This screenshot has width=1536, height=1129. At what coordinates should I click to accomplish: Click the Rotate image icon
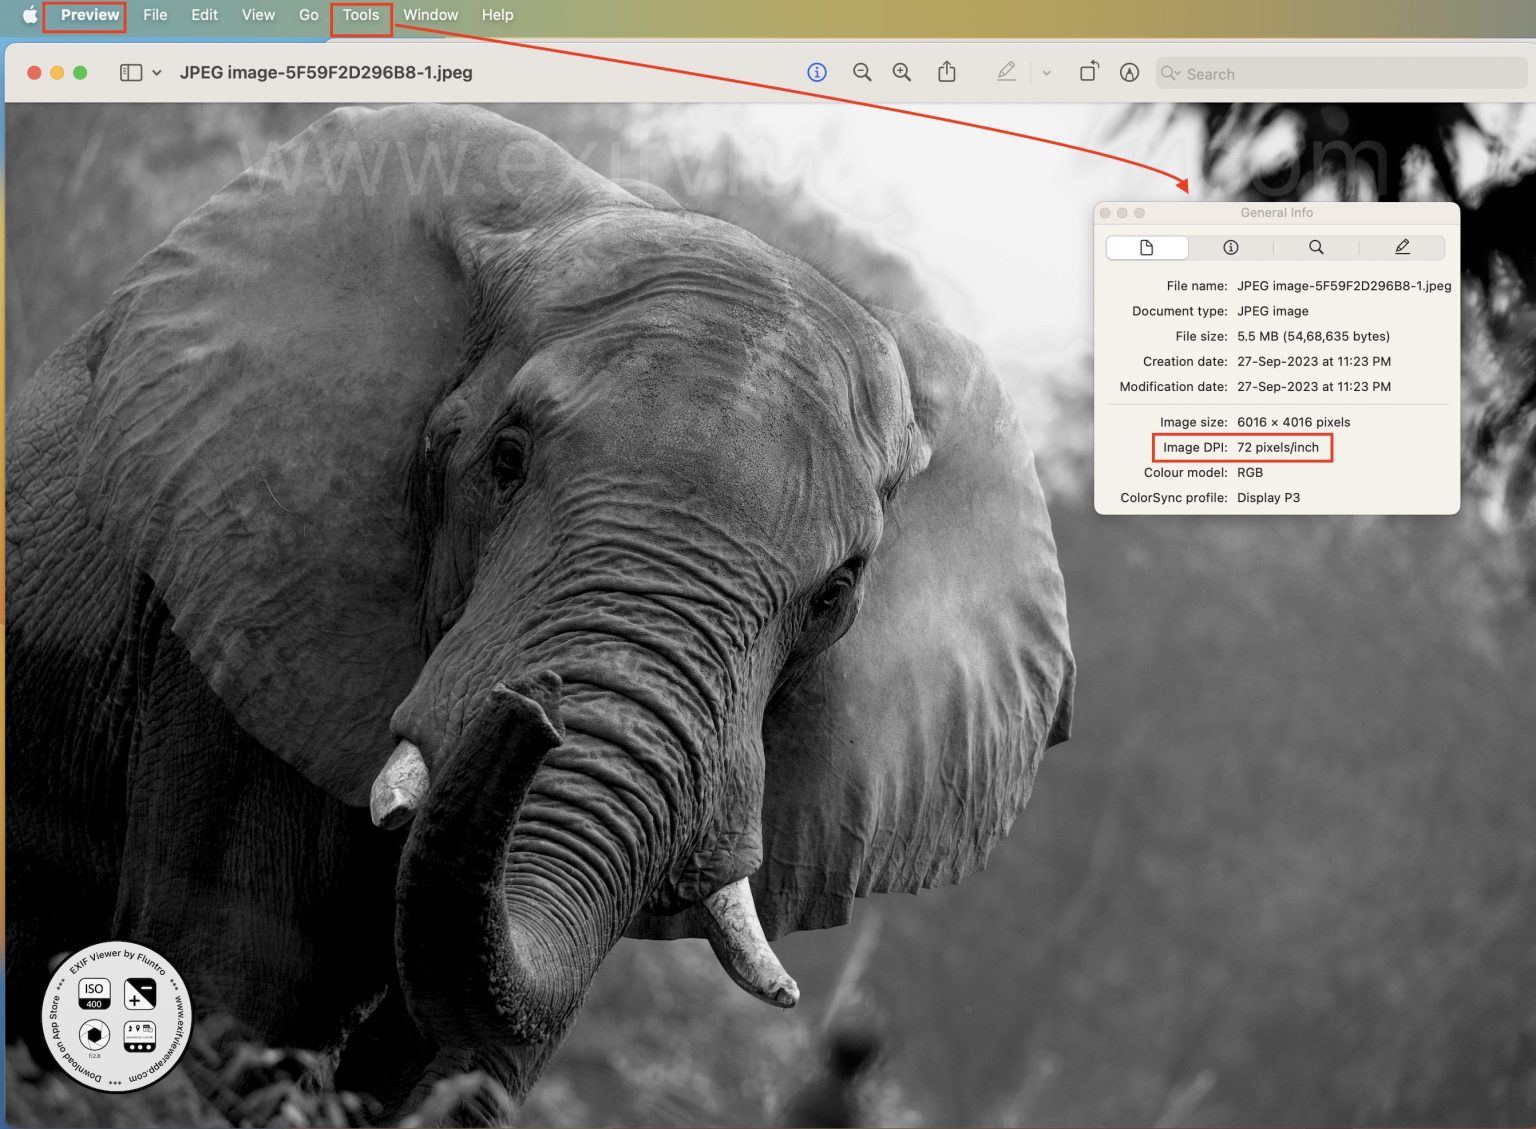point(1089,72)
